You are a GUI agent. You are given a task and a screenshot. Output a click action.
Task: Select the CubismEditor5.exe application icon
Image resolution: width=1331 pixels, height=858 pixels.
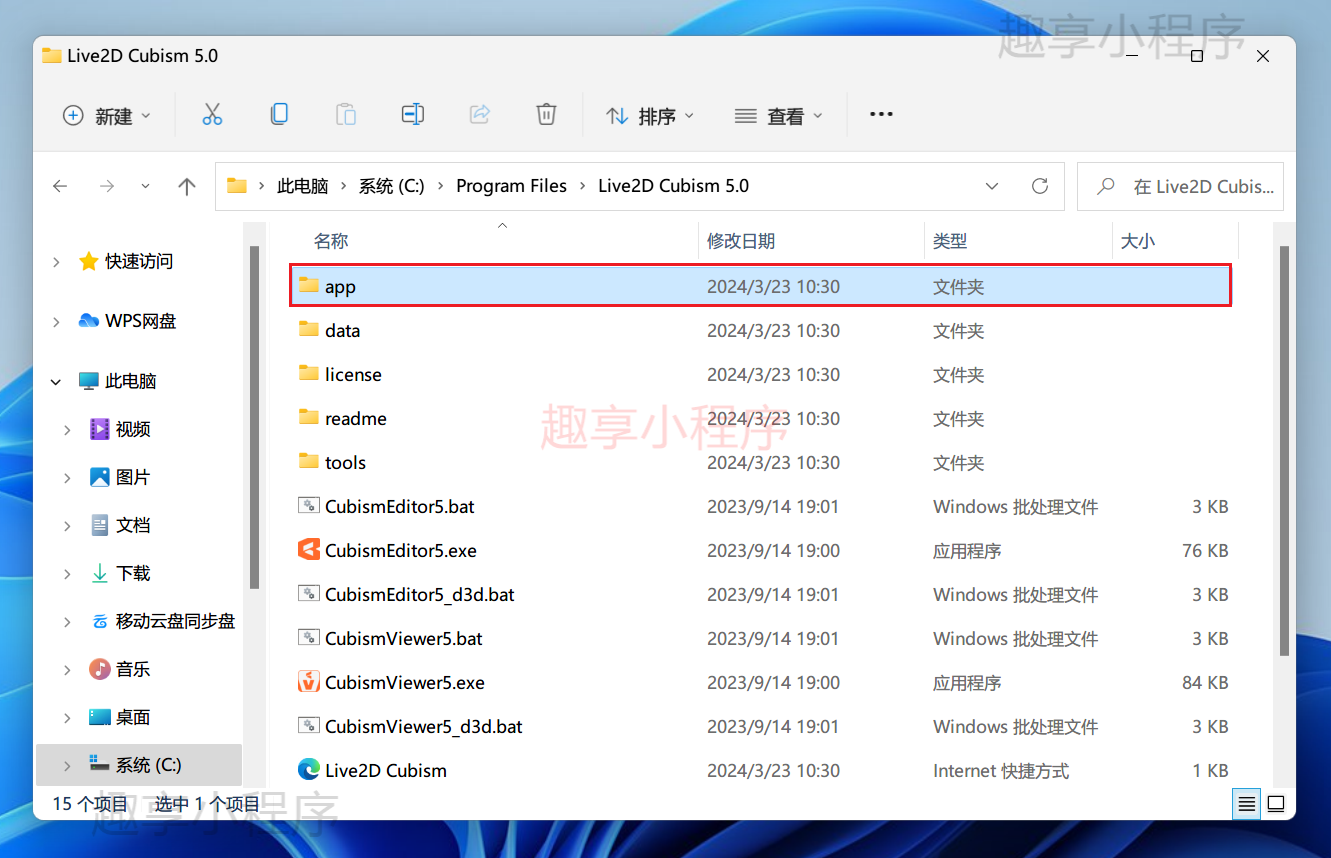(x=309, y=550)
